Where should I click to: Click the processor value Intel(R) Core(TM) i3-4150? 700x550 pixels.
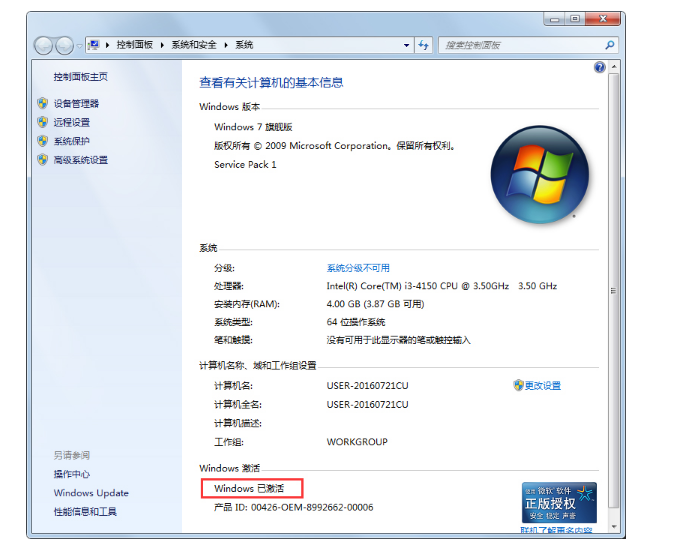click(x=442, y=286)
